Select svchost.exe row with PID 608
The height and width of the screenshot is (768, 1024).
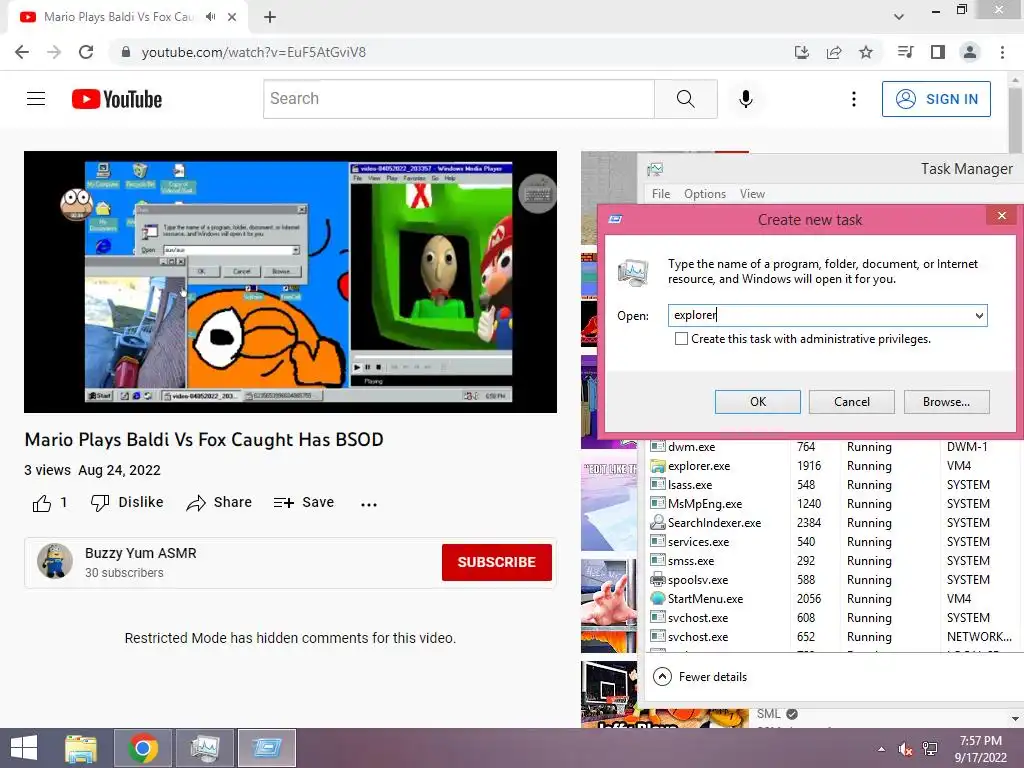pos(832,617)
